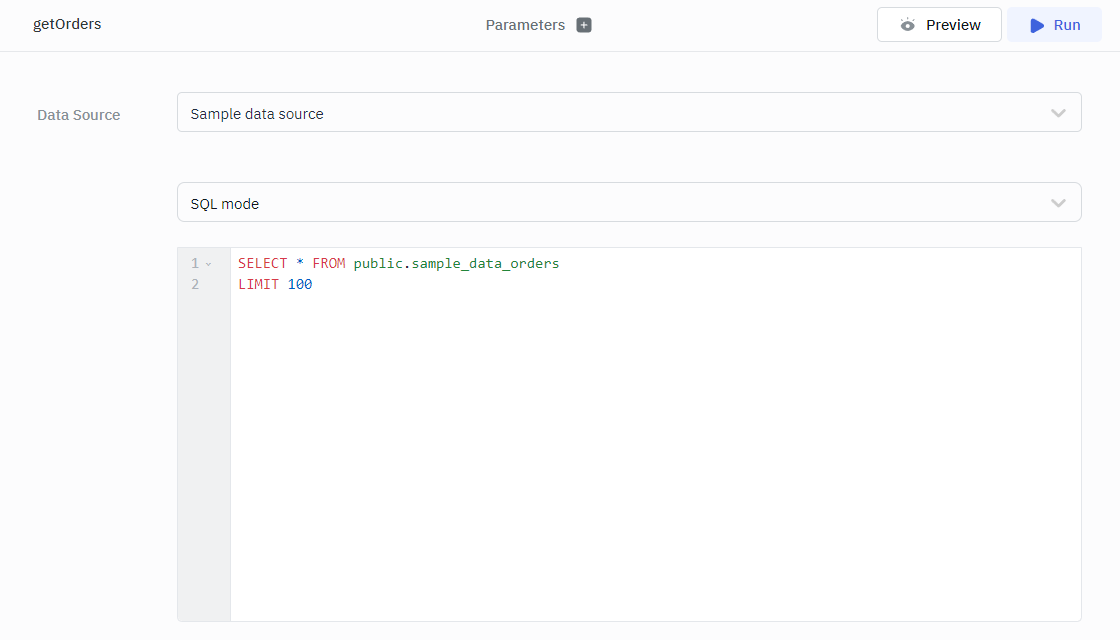Viewport: 1120px width, 640px height.
Task: Place cursor on the SELECT keyword
Action: (x=262, y=264)
